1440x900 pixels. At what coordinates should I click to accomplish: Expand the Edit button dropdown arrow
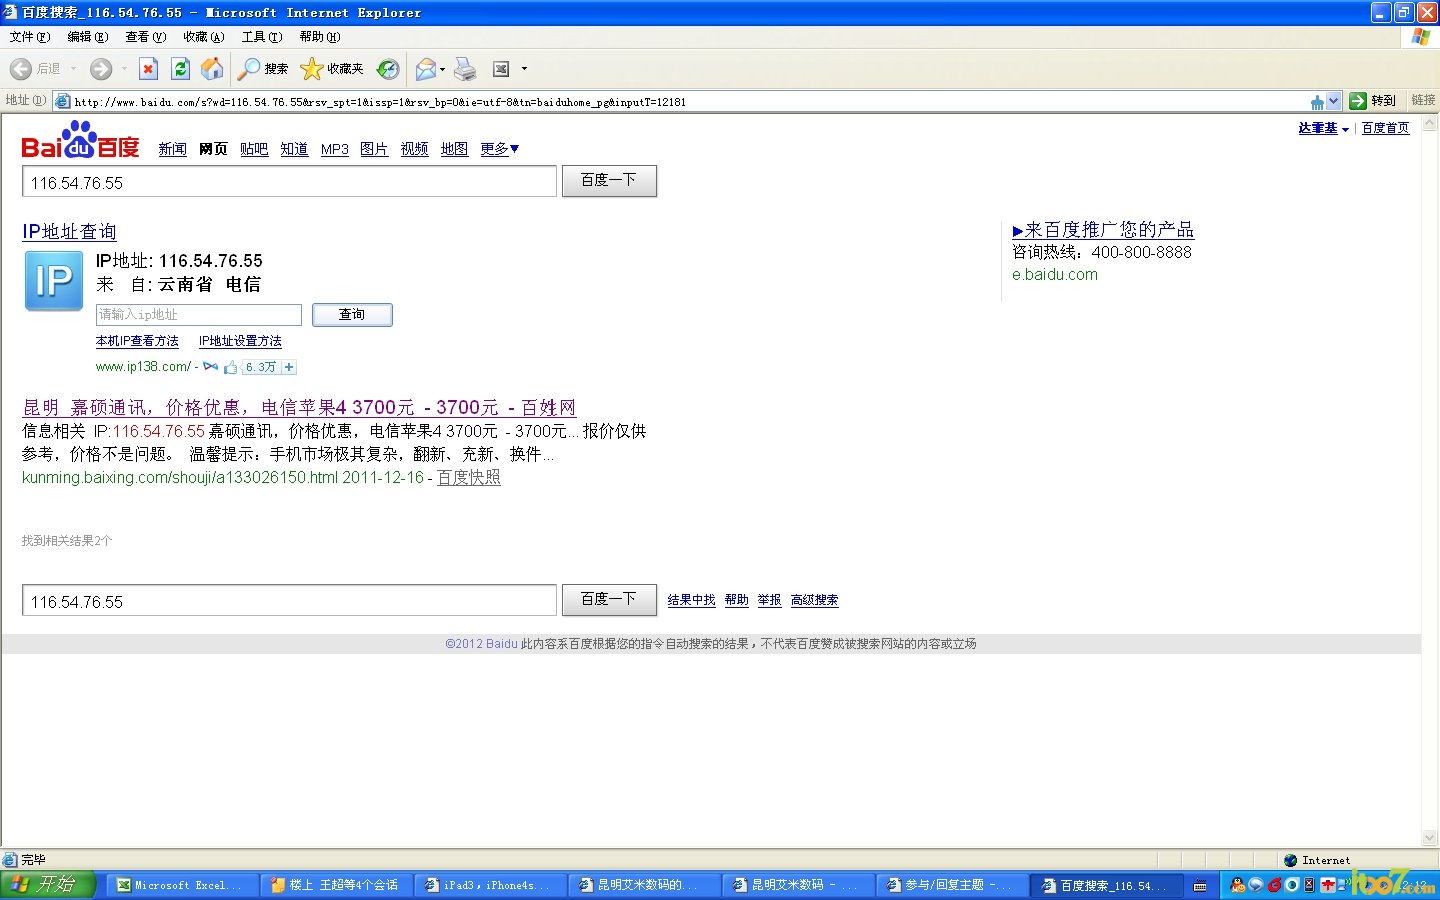coord(524,69)
